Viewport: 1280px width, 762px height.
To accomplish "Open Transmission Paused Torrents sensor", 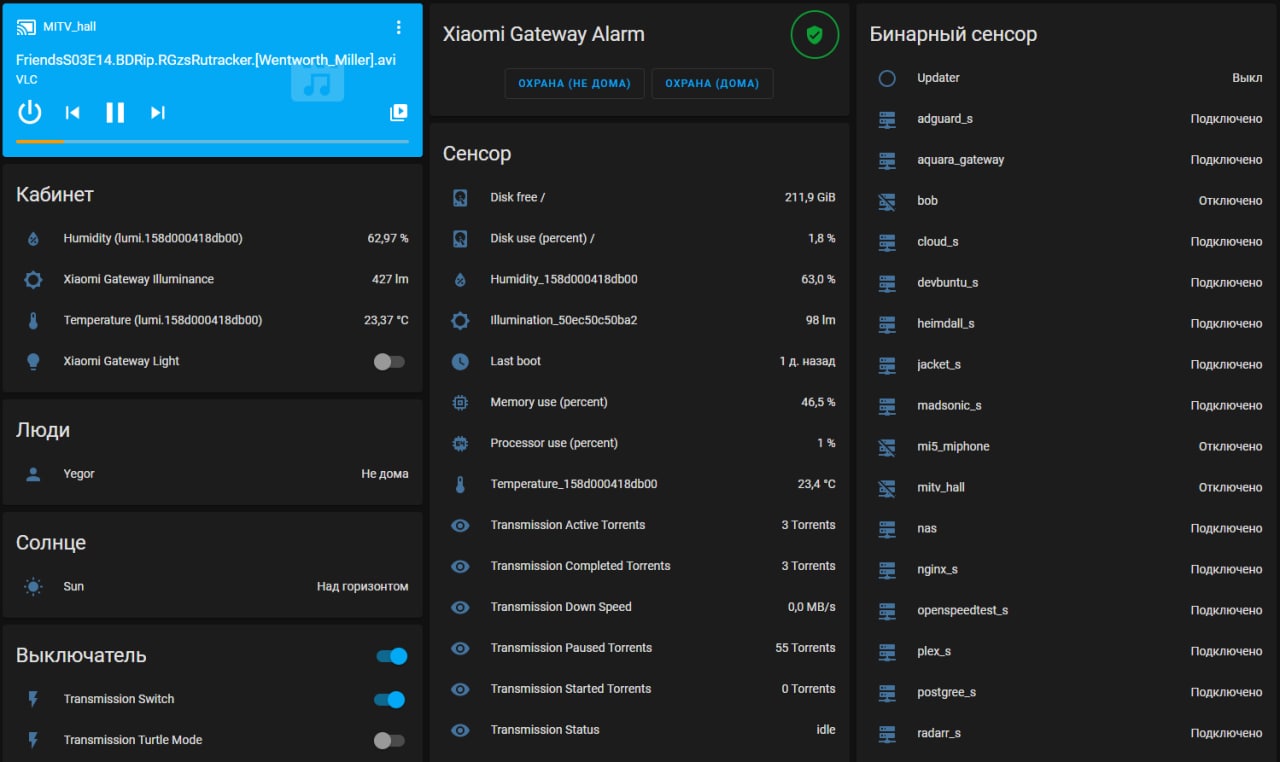I will pos(639,648).
